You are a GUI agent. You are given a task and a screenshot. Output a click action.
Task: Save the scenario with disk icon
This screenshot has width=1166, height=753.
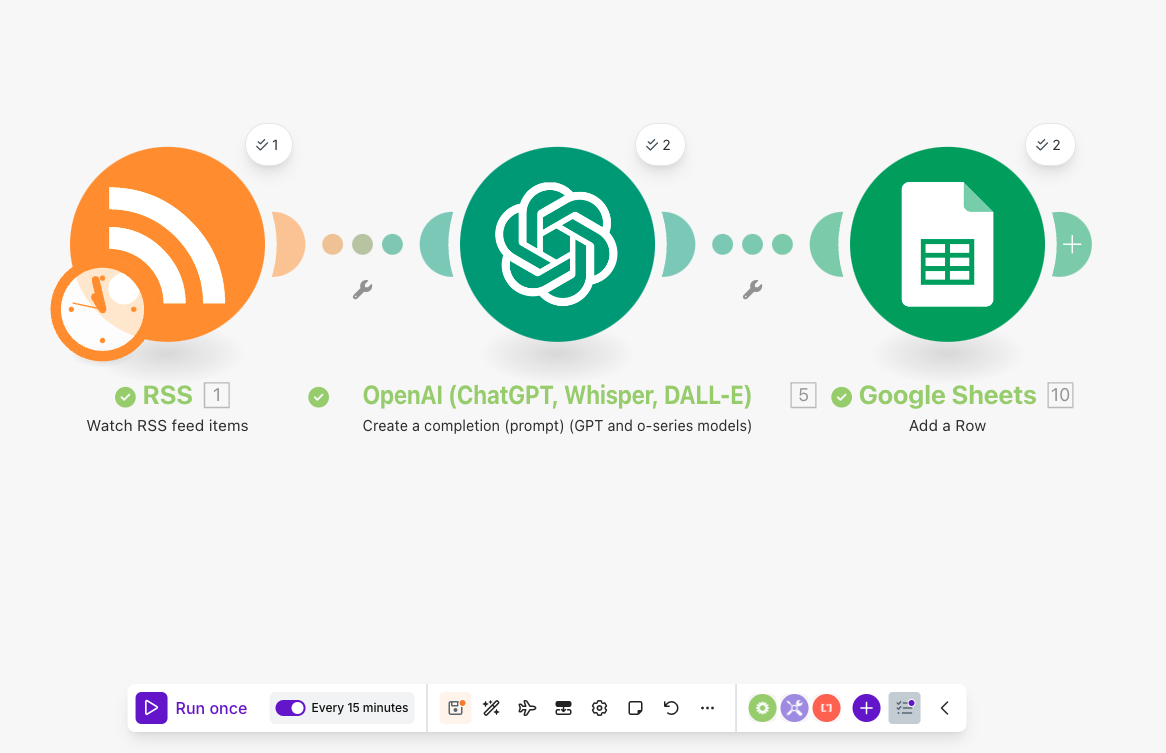[455, 708]
